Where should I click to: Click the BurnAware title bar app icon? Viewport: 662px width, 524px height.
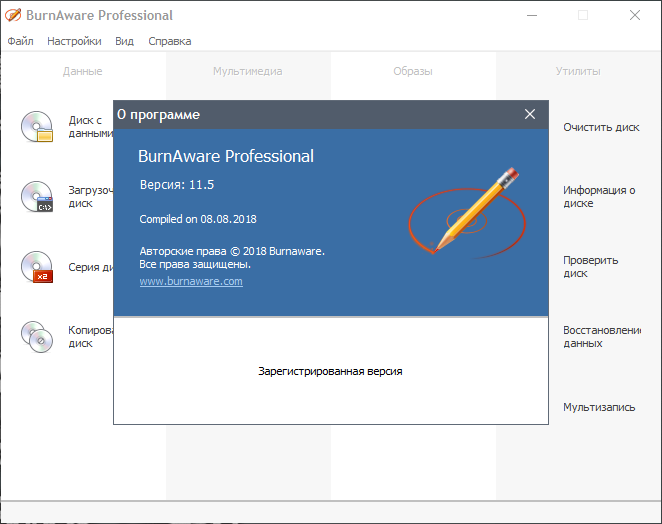point(13,15)
